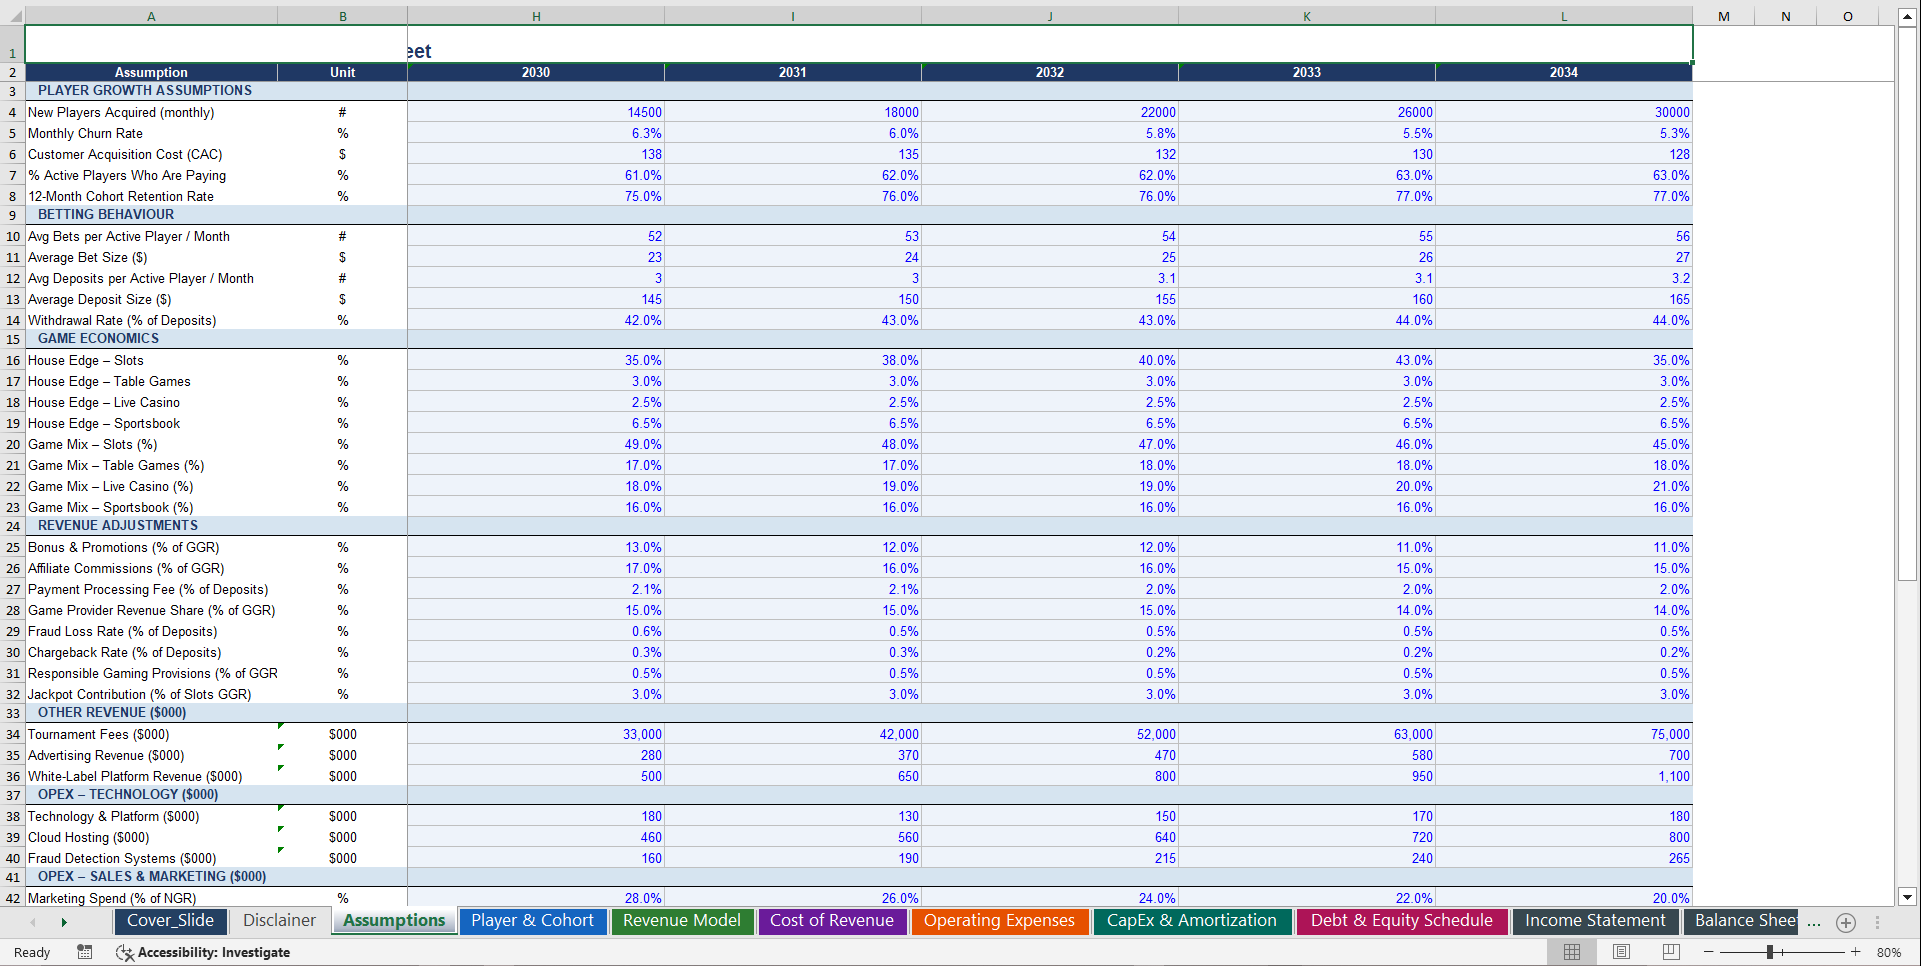Open Page Layout view from the status bar
Image resolution: width=1921 pixels, height=966 pixels.
(1622, 951)
